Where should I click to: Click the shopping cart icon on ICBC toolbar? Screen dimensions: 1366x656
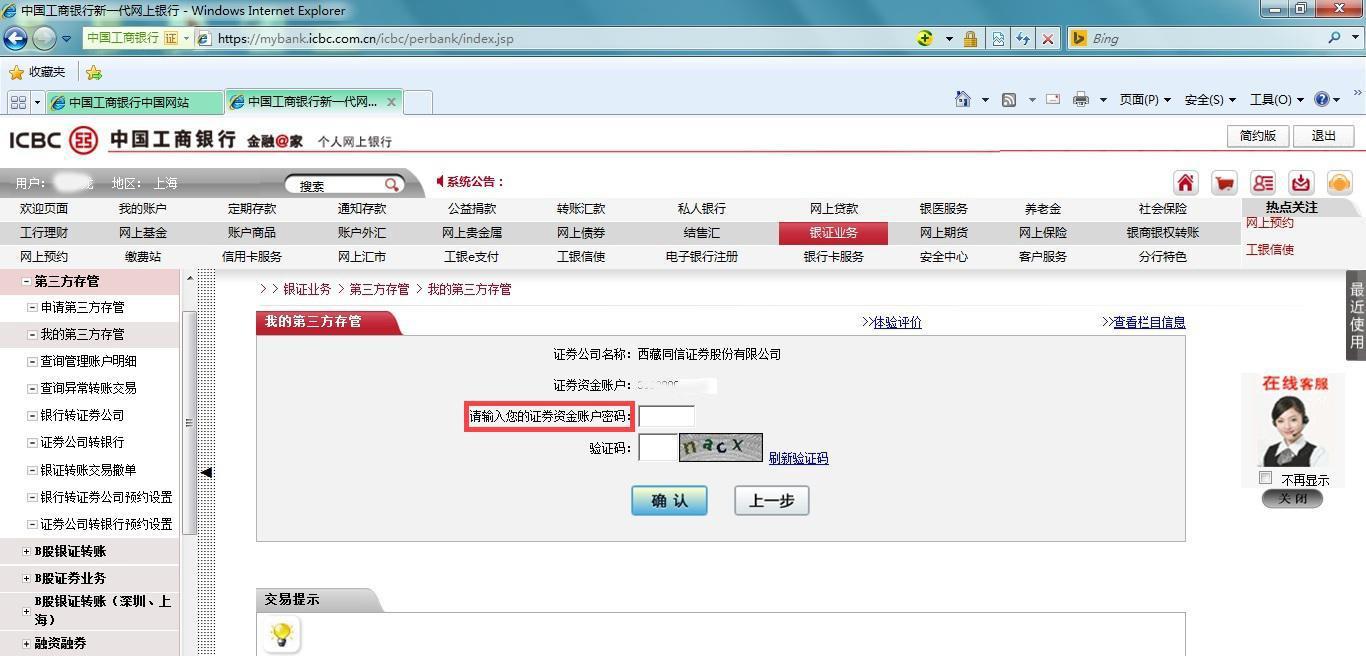pos(1224,183)
